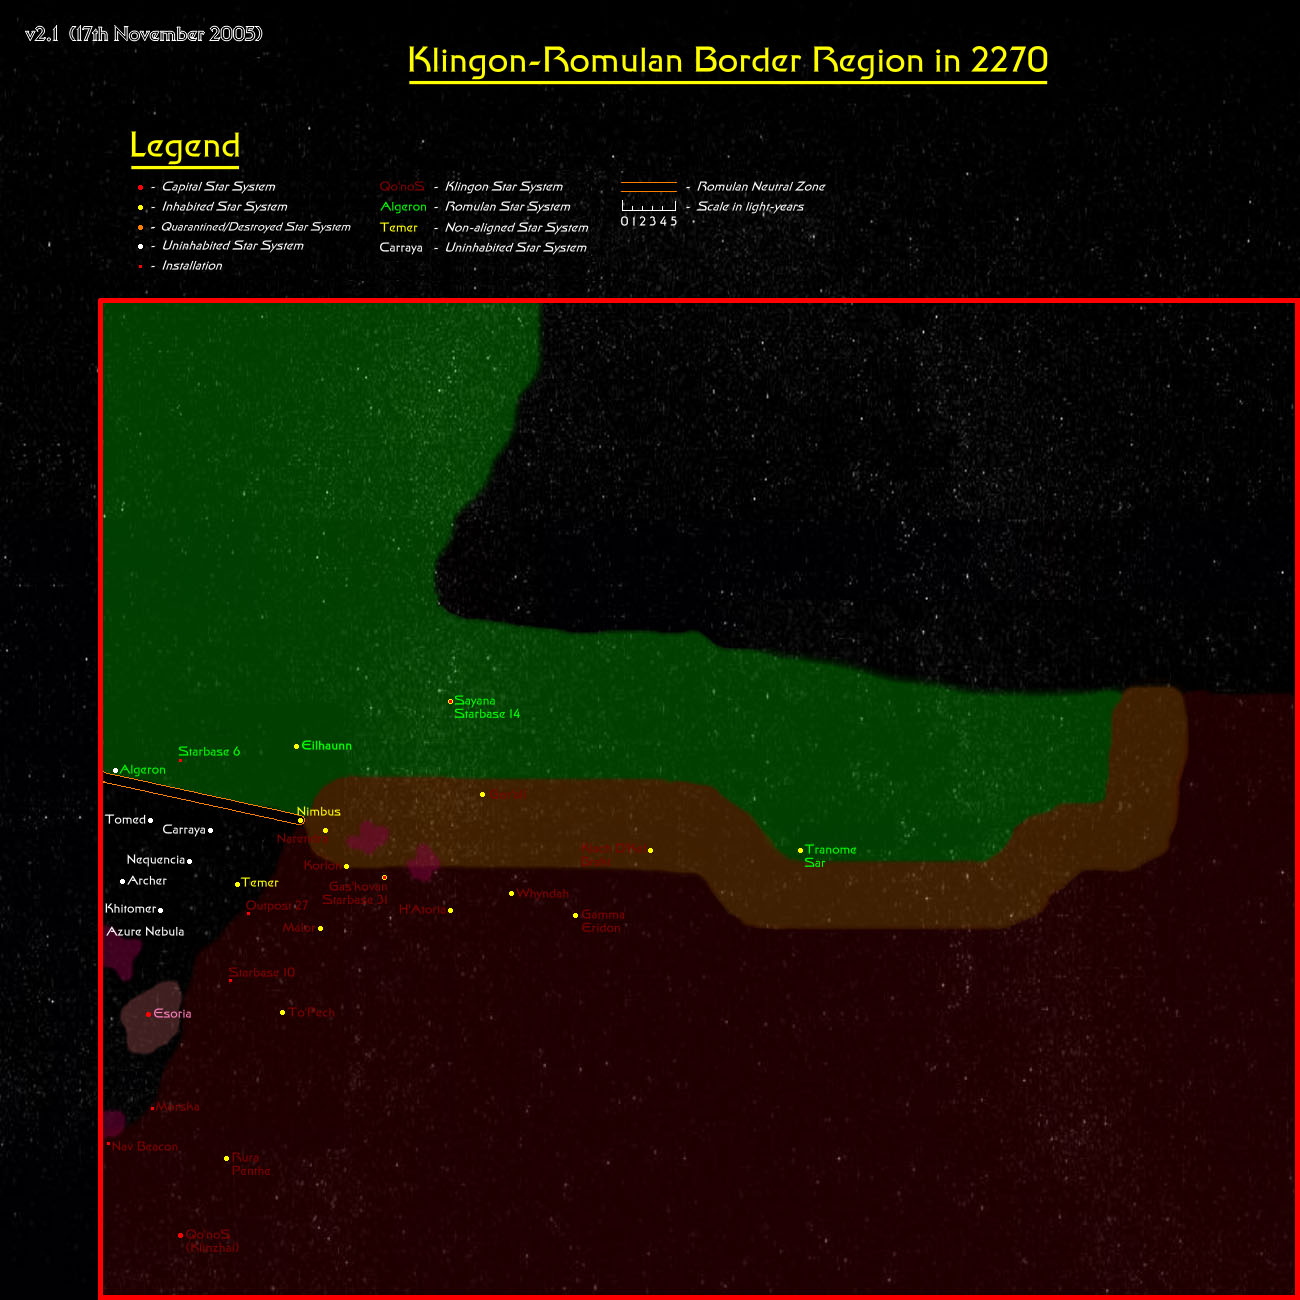The height and width of the screenshot is (1300, 1300).
Task: Click the green Algeron sample name in legend
Action: click(403, 207)
